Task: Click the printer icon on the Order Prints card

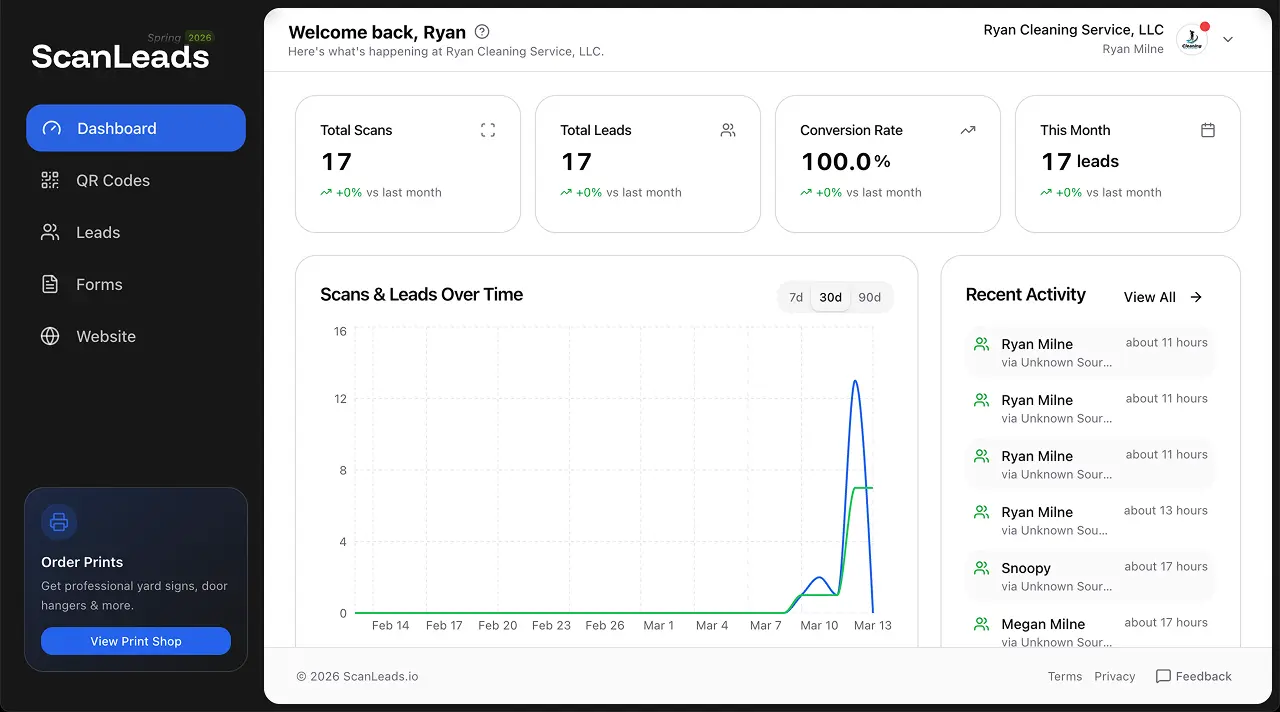Action: pos(58,522)
